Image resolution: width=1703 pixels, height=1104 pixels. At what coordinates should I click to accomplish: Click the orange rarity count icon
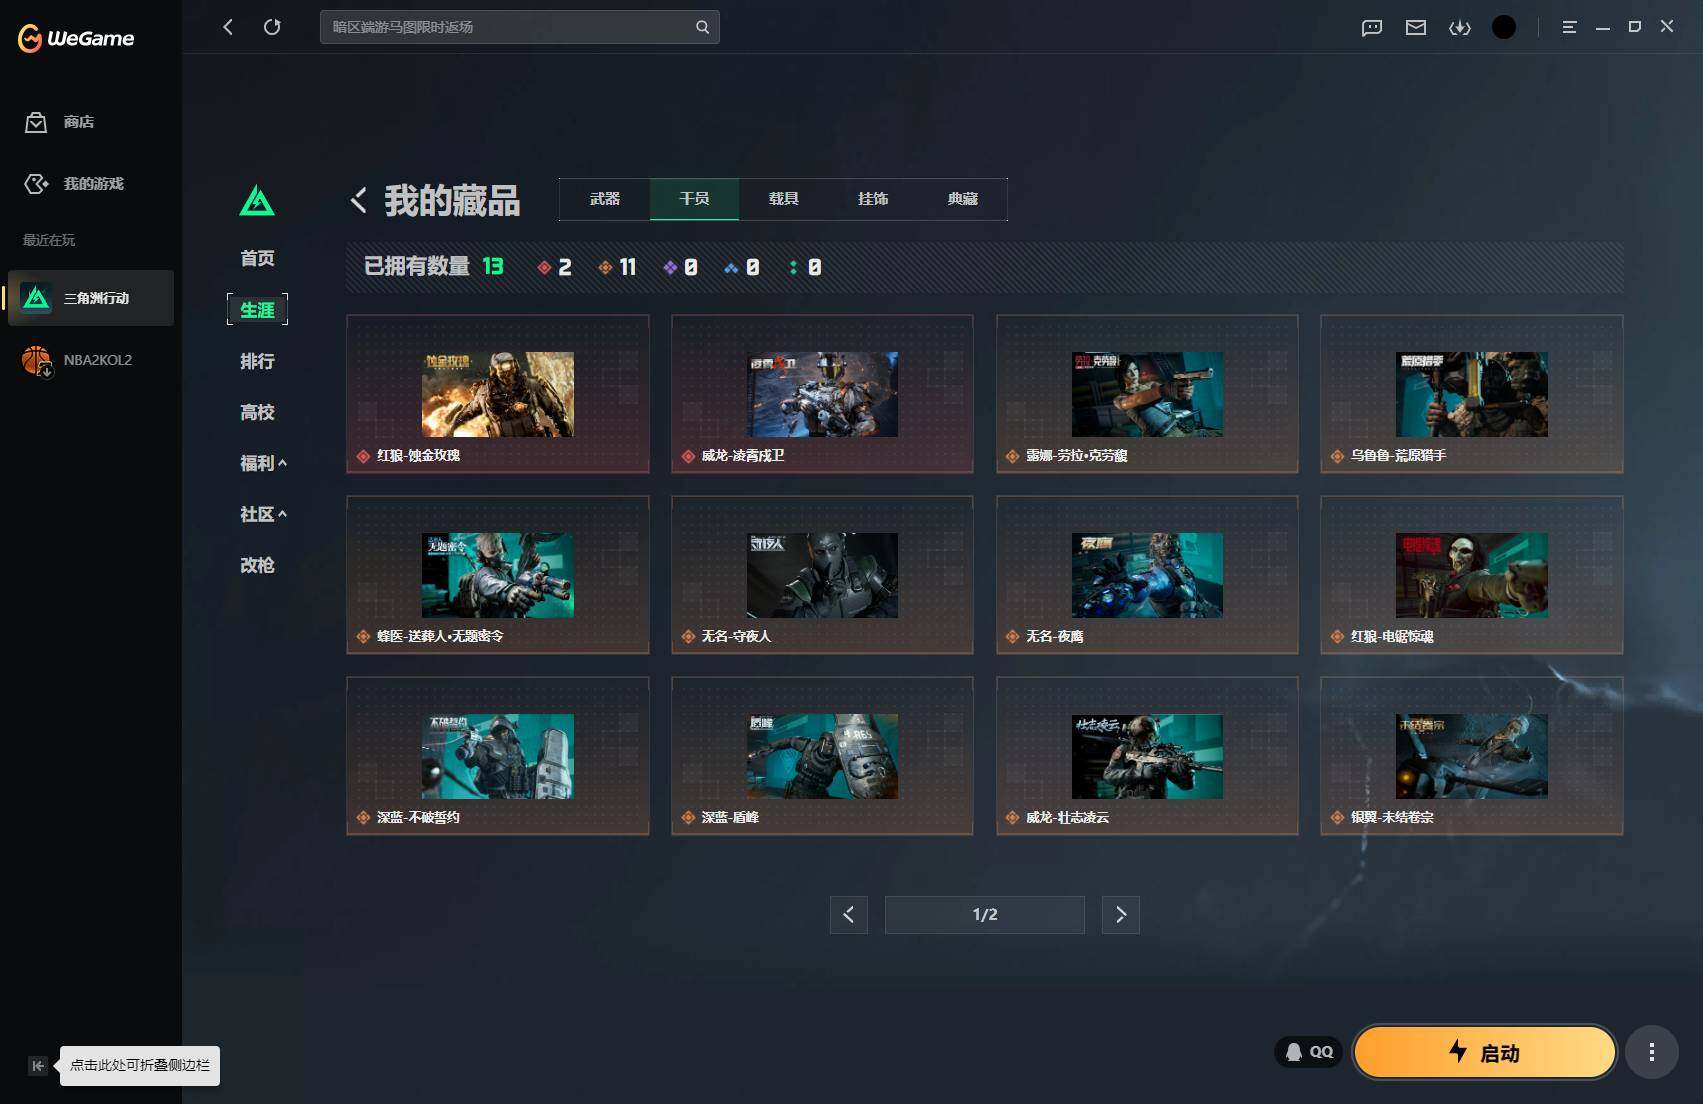pyautogui.click(x=605, y=267)
